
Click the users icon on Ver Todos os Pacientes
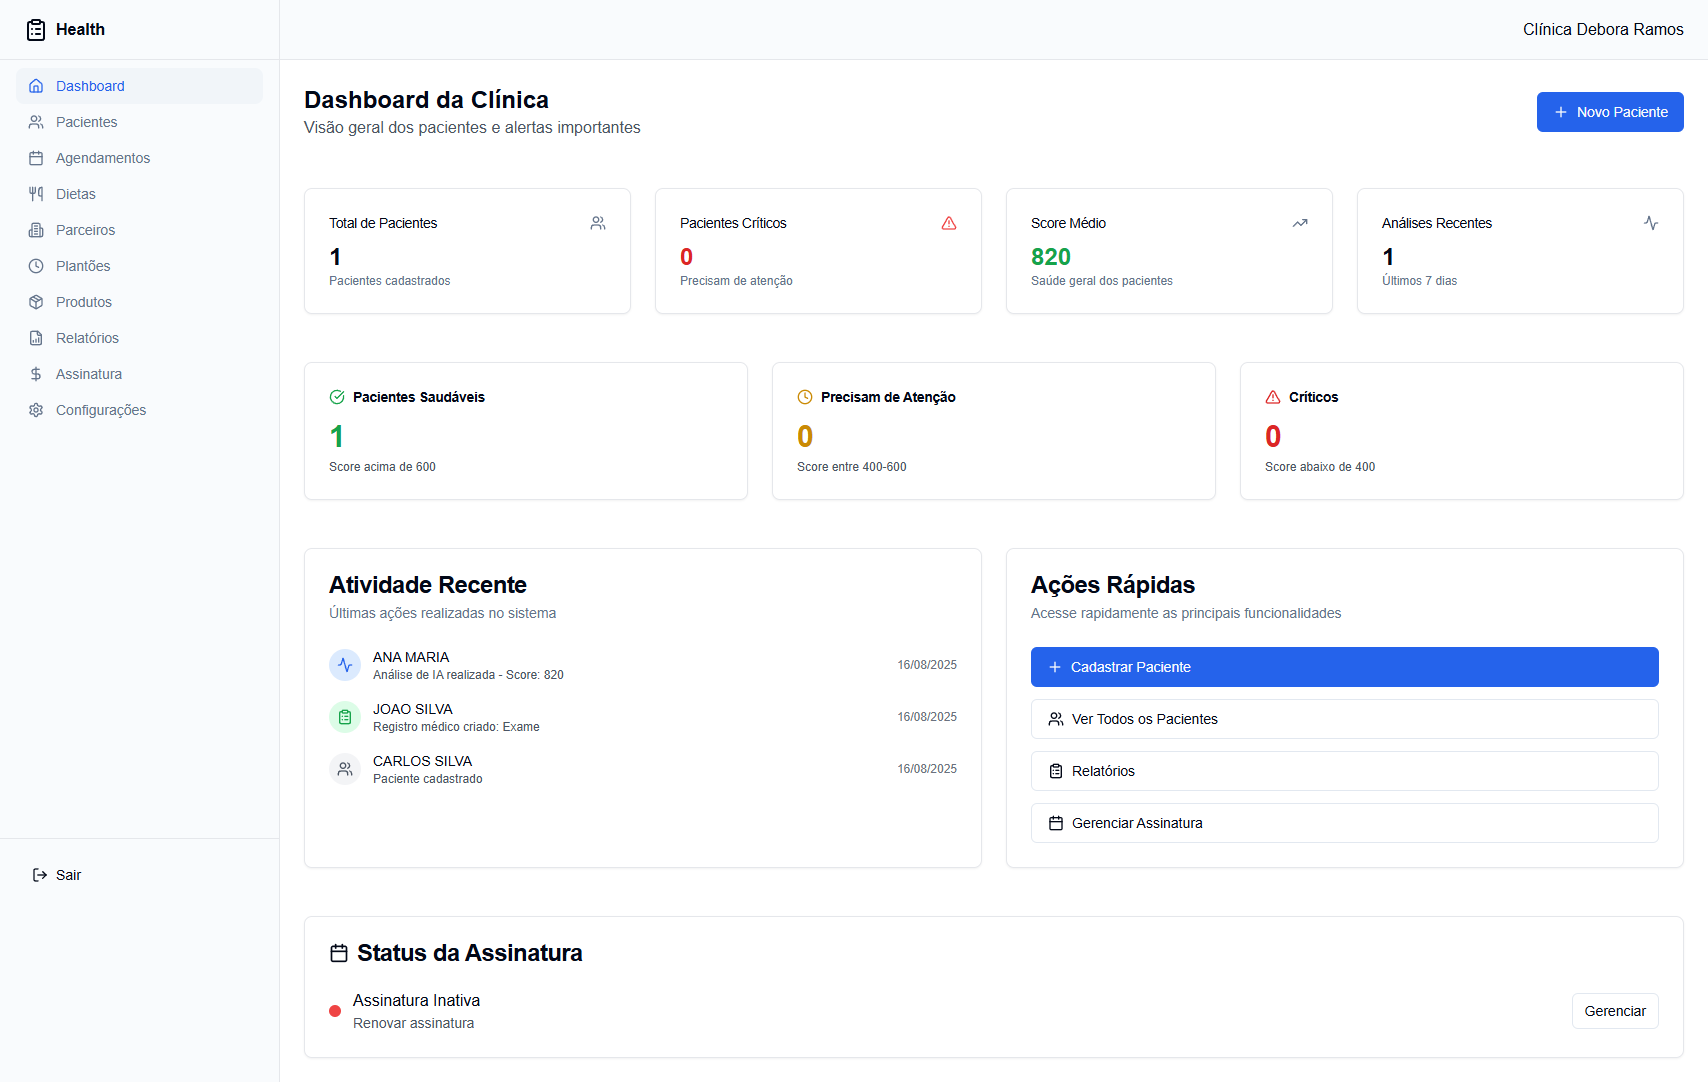click(1056, 719)
